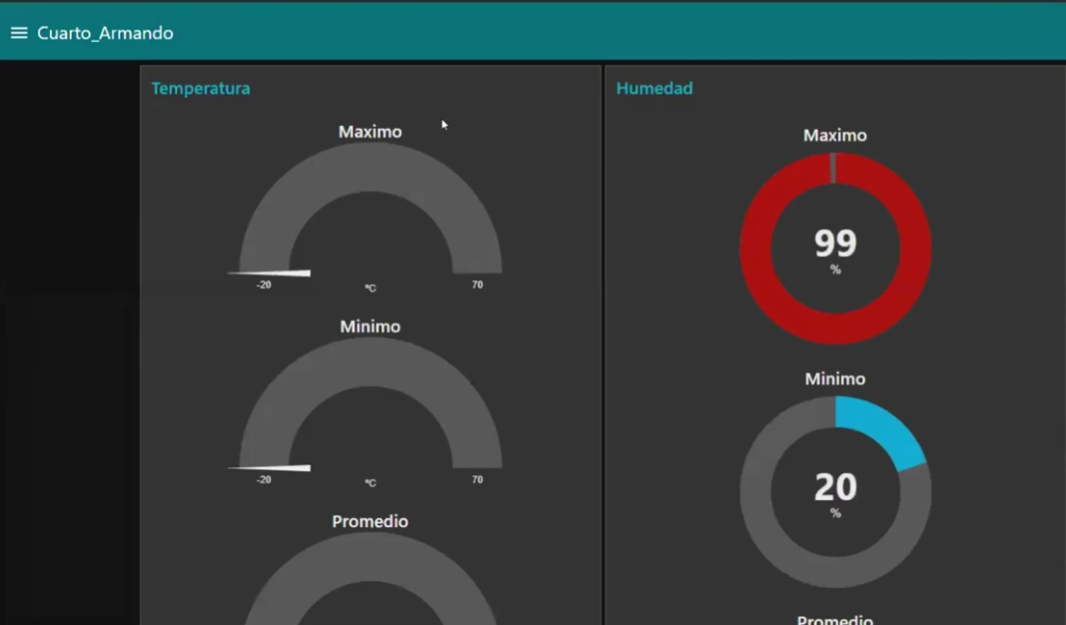Click the -20 scale label on Minimo gauge
Screen dimensions: 1066x625
click(264, 479)
